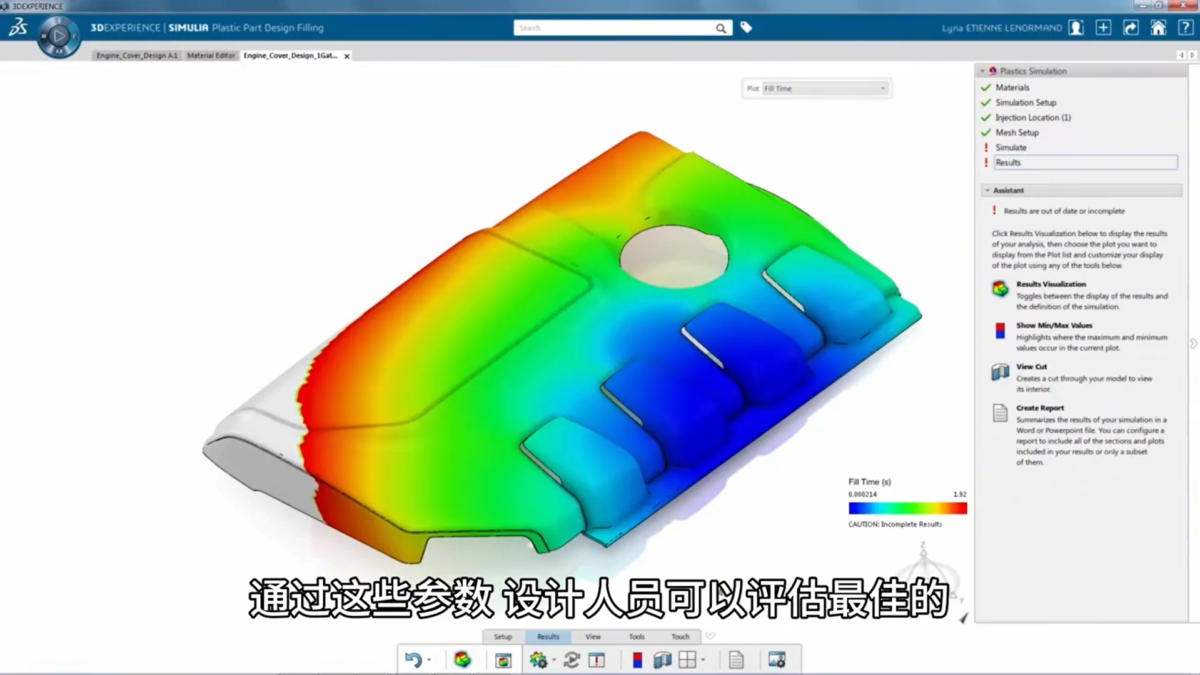Click the 3DEXPERIENCE compass play button
The image size is (1200, 675).
pos(59,37)
